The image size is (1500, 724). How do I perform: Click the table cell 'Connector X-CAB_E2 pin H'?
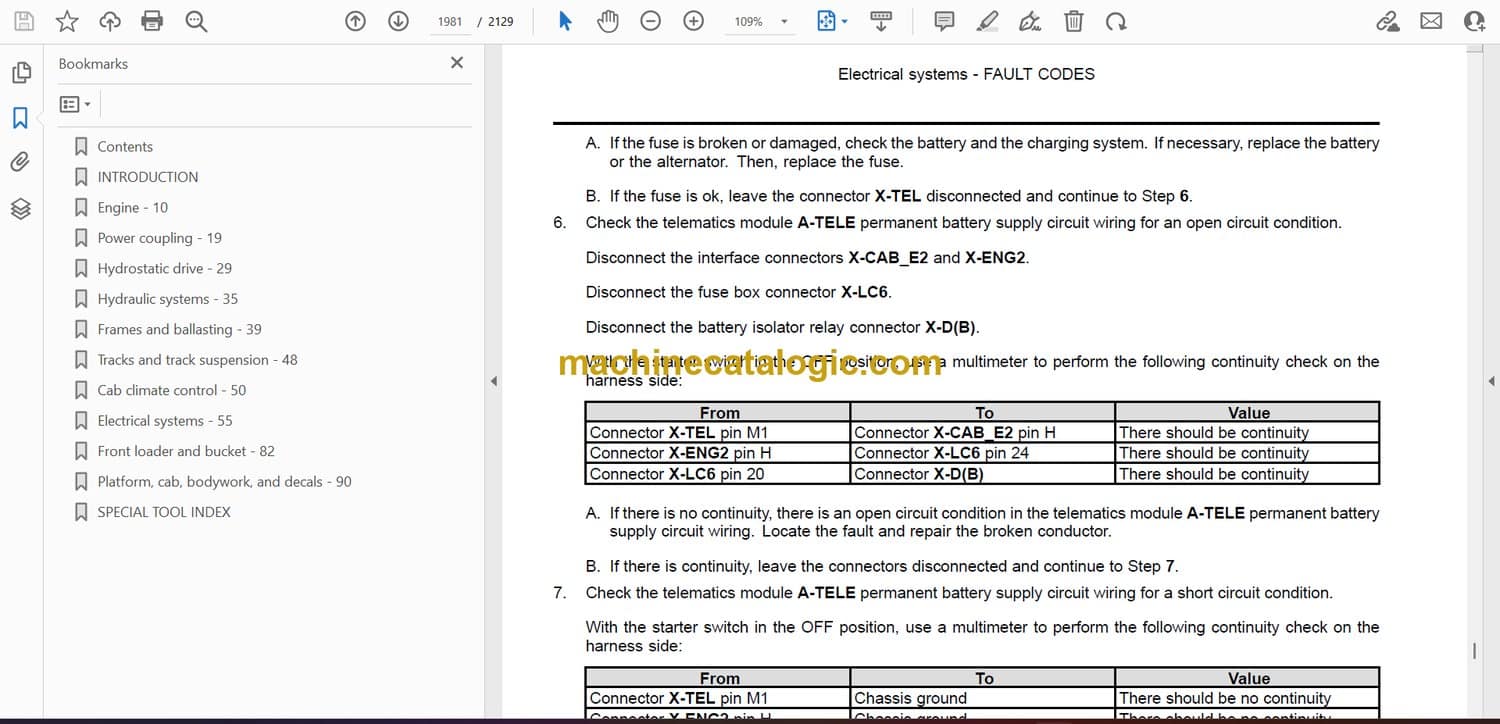(982, 433)
